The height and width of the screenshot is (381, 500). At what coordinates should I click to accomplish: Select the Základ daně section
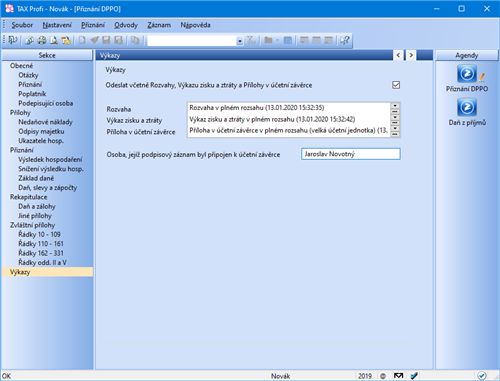tap(36, 178)
